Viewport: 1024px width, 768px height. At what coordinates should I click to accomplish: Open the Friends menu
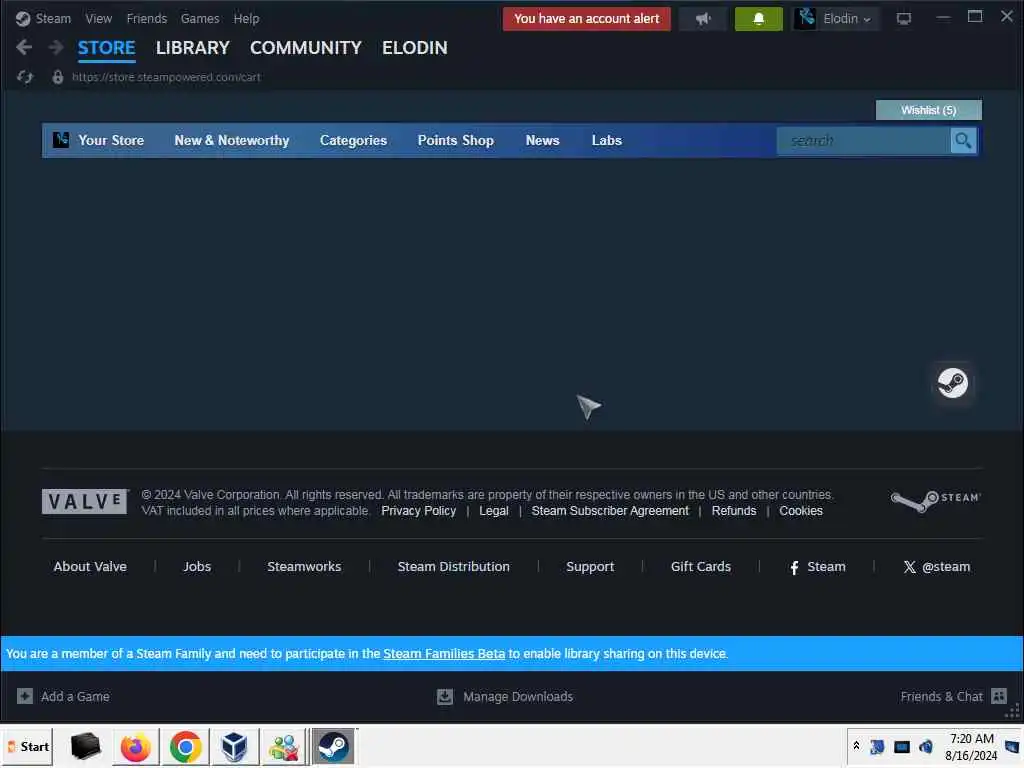click(147, 18)
